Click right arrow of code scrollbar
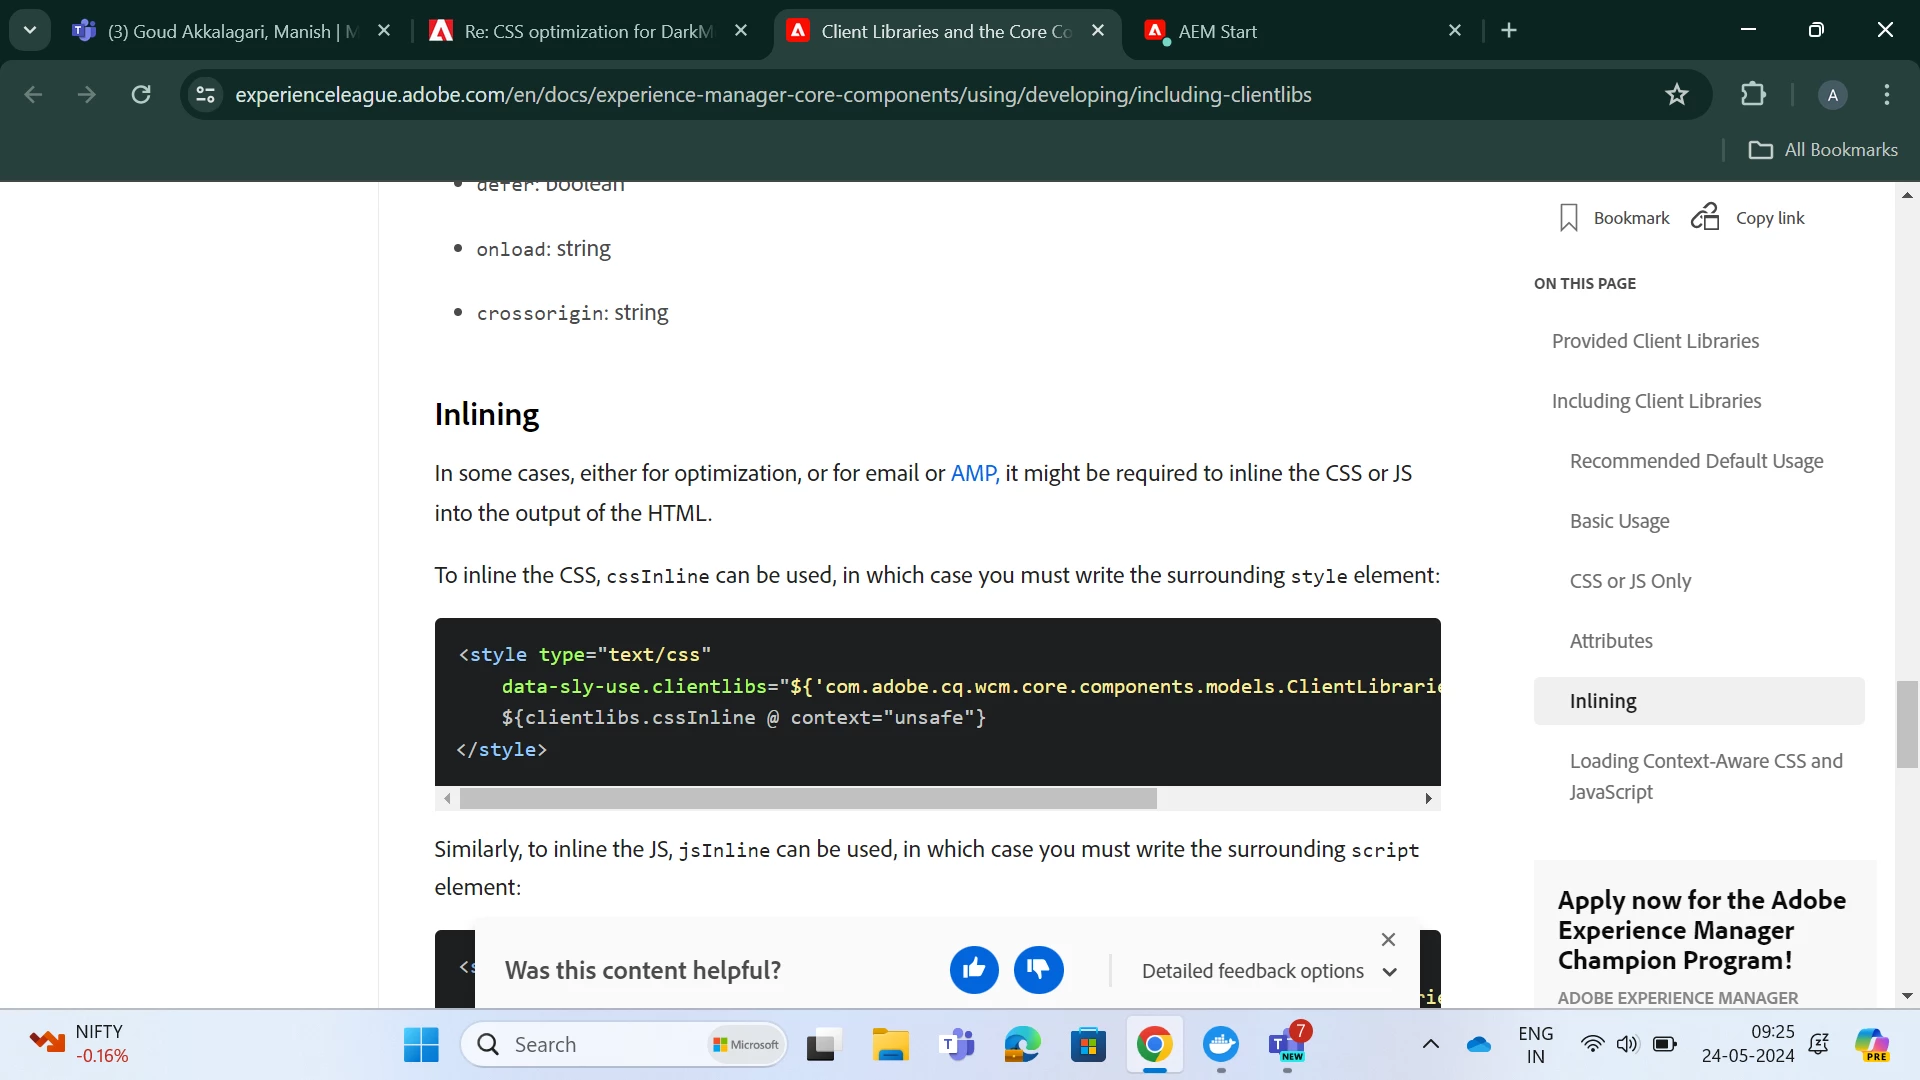This screenshot has width=1920, height=1080. [x=1428, y=798]
